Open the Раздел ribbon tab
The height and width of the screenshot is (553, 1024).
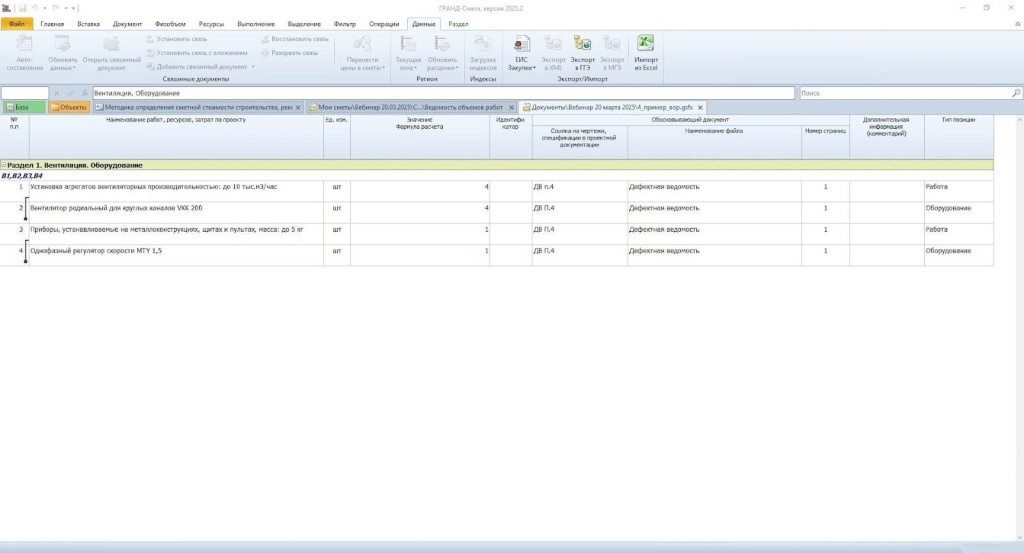458,24
